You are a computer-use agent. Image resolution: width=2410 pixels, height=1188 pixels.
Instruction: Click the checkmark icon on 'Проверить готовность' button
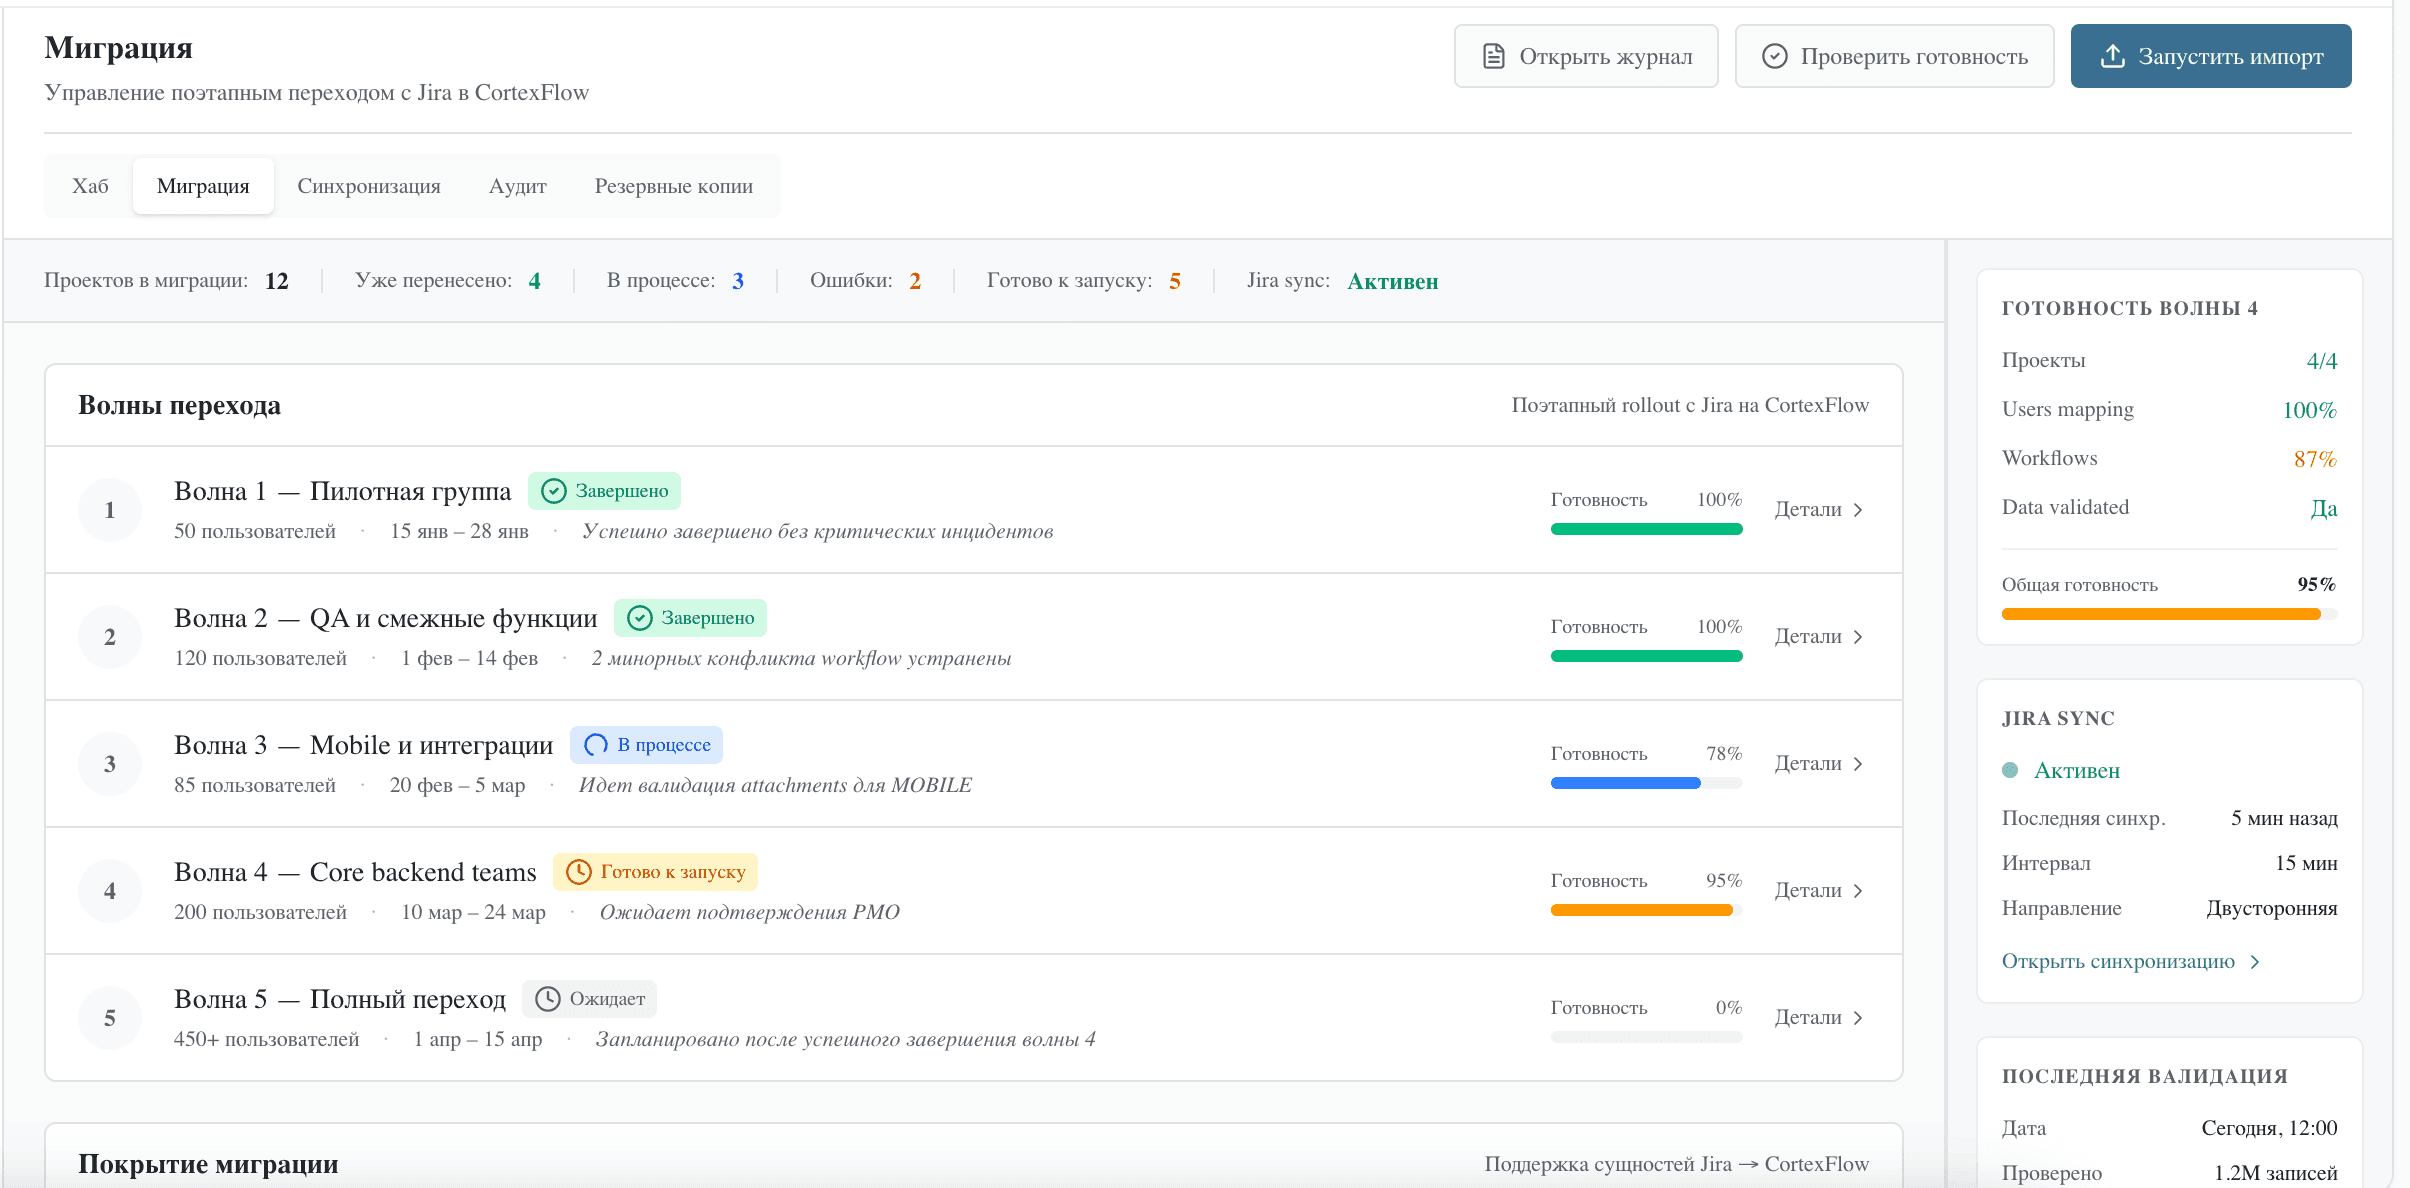1775,56
